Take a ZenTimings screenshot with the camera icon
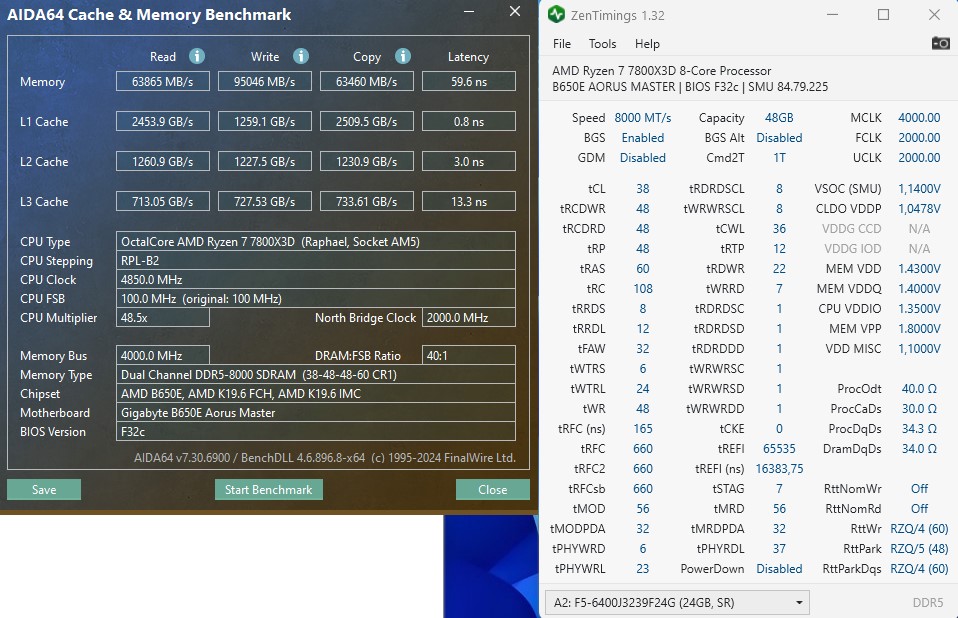Viewport: 958px width, 618px height. tap(940, 43)
